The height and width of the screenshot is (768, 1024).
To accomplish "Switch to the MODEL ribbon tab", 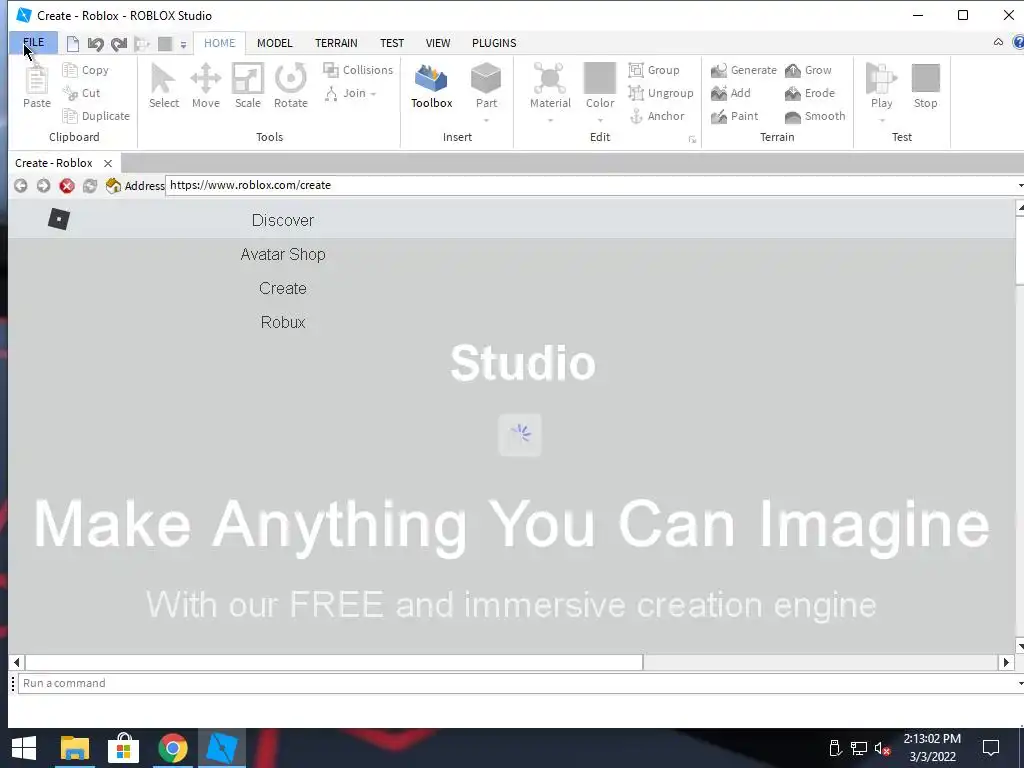I will point(274,43).
